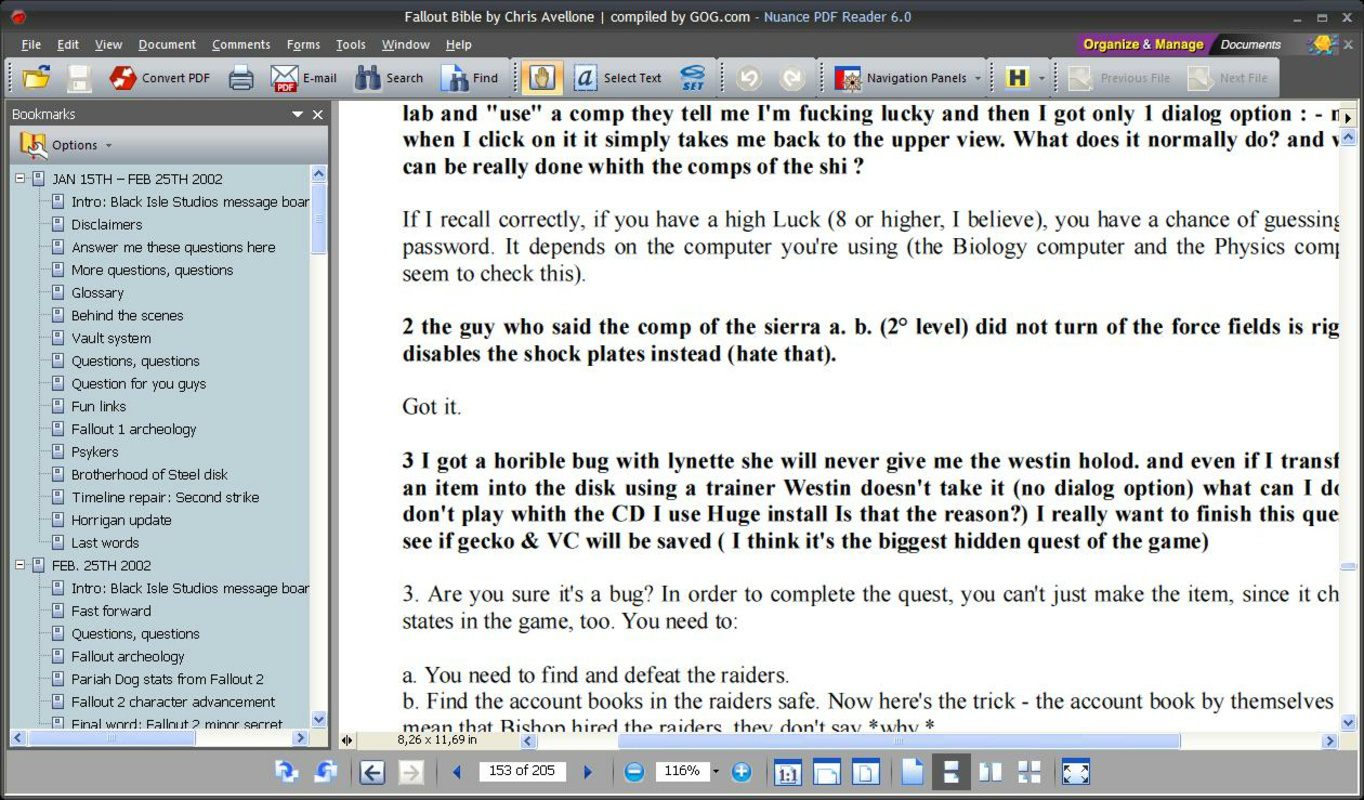Click the E-mail PDF button

304,77
